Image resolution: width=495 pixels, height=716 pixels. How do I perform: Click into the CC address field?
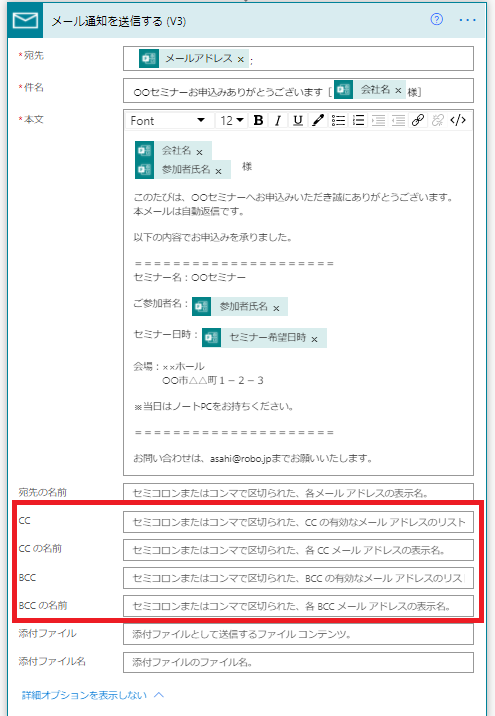point(298,522)
